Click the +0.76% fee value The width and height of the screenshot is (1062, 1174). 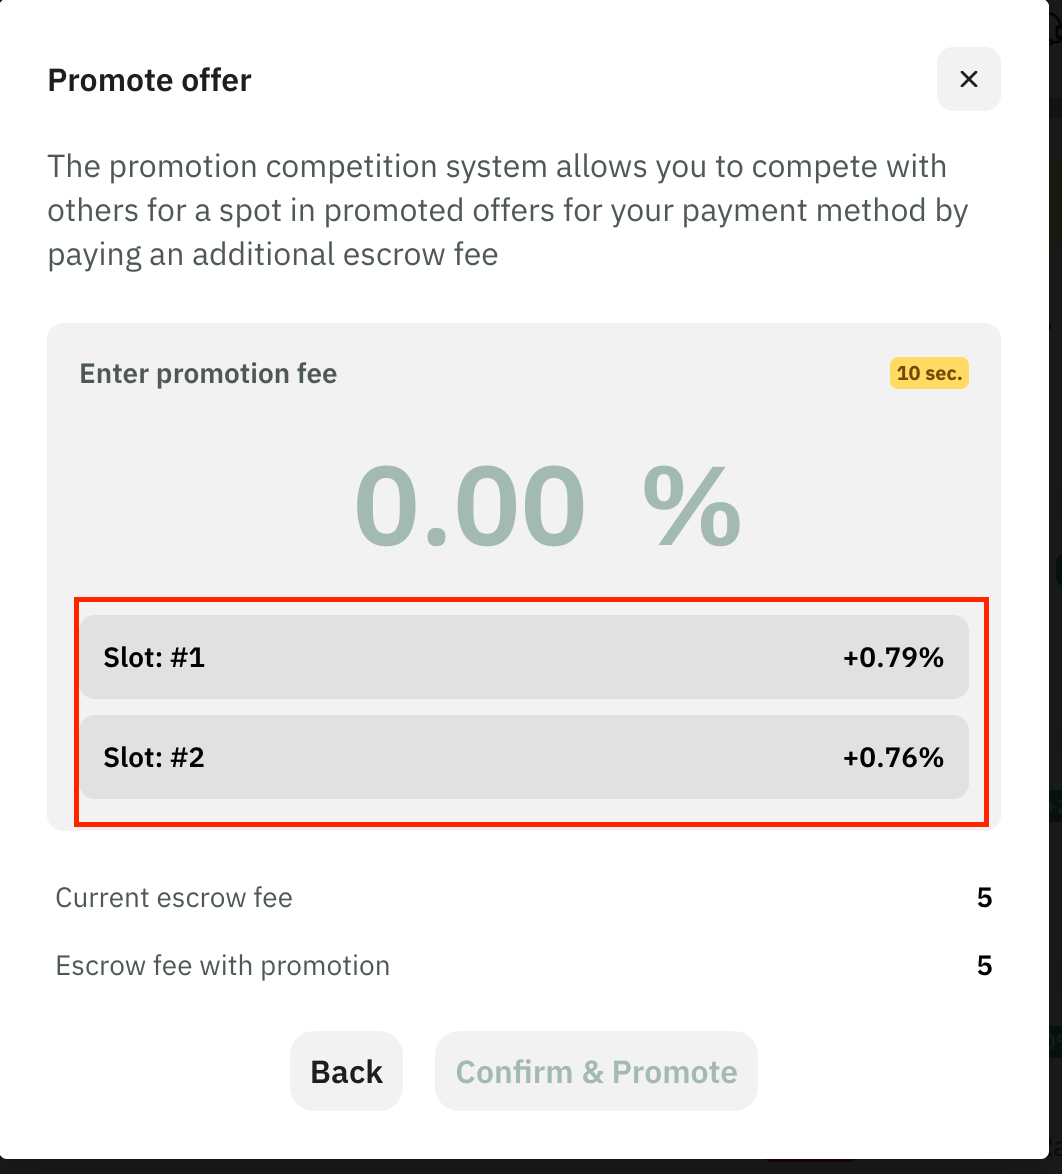(893, 757)
